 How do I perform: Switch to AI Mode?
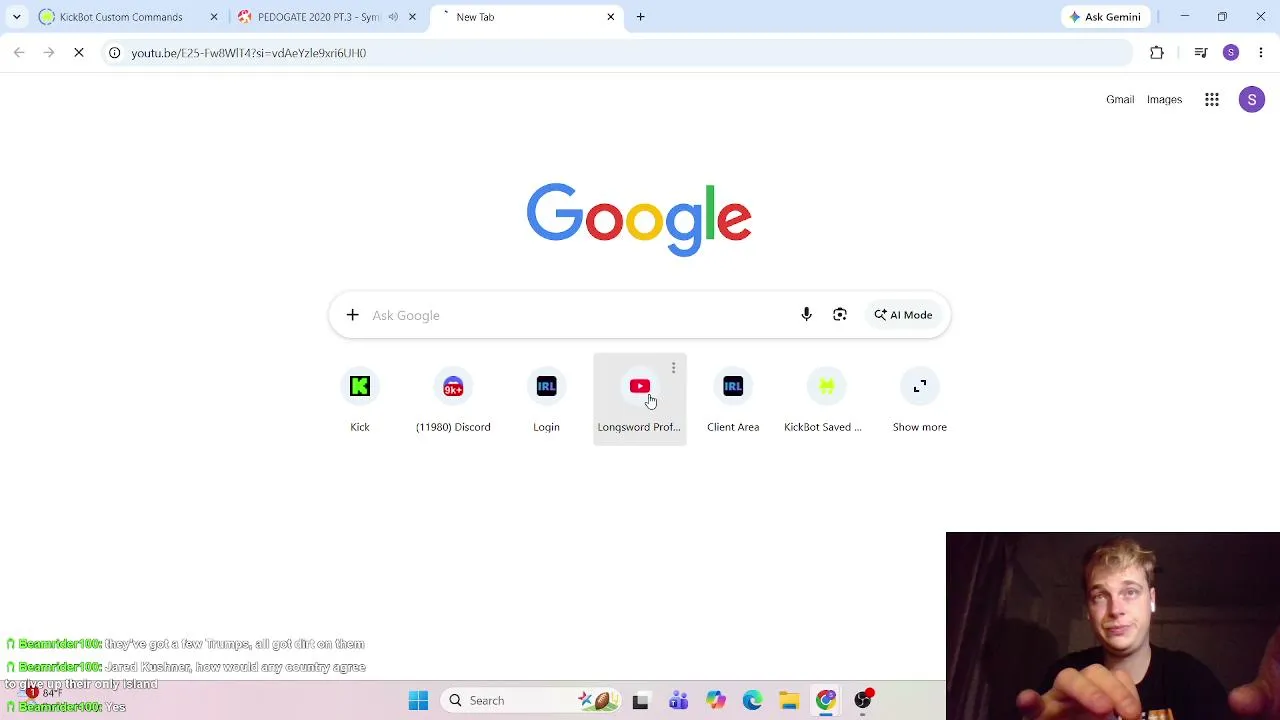point(903,315)
